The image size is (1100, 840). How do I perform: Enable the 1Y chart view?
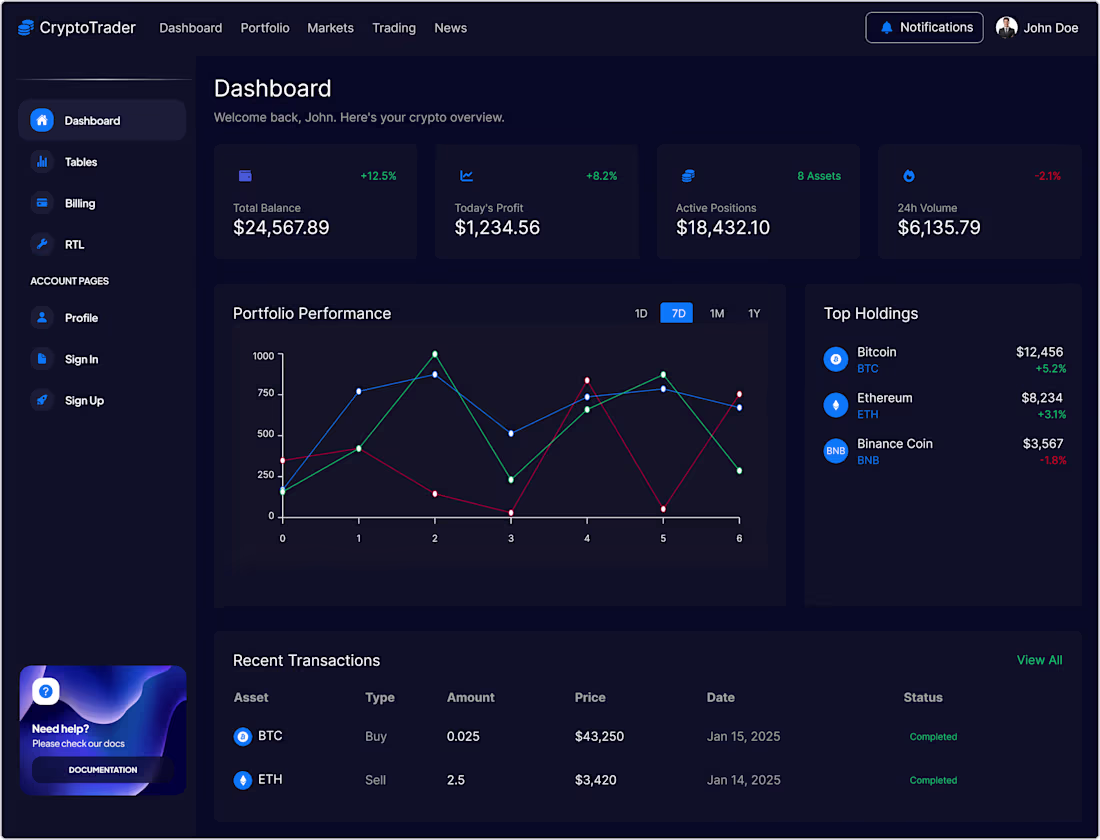click(754, 313)
